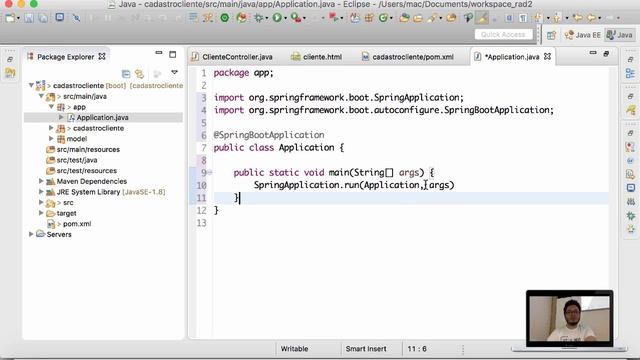Click the Debug bug toolbar icon
Image resolution: width=640 pixels, height=360 pixels.
pyautogui.click(x=258, y=18)
